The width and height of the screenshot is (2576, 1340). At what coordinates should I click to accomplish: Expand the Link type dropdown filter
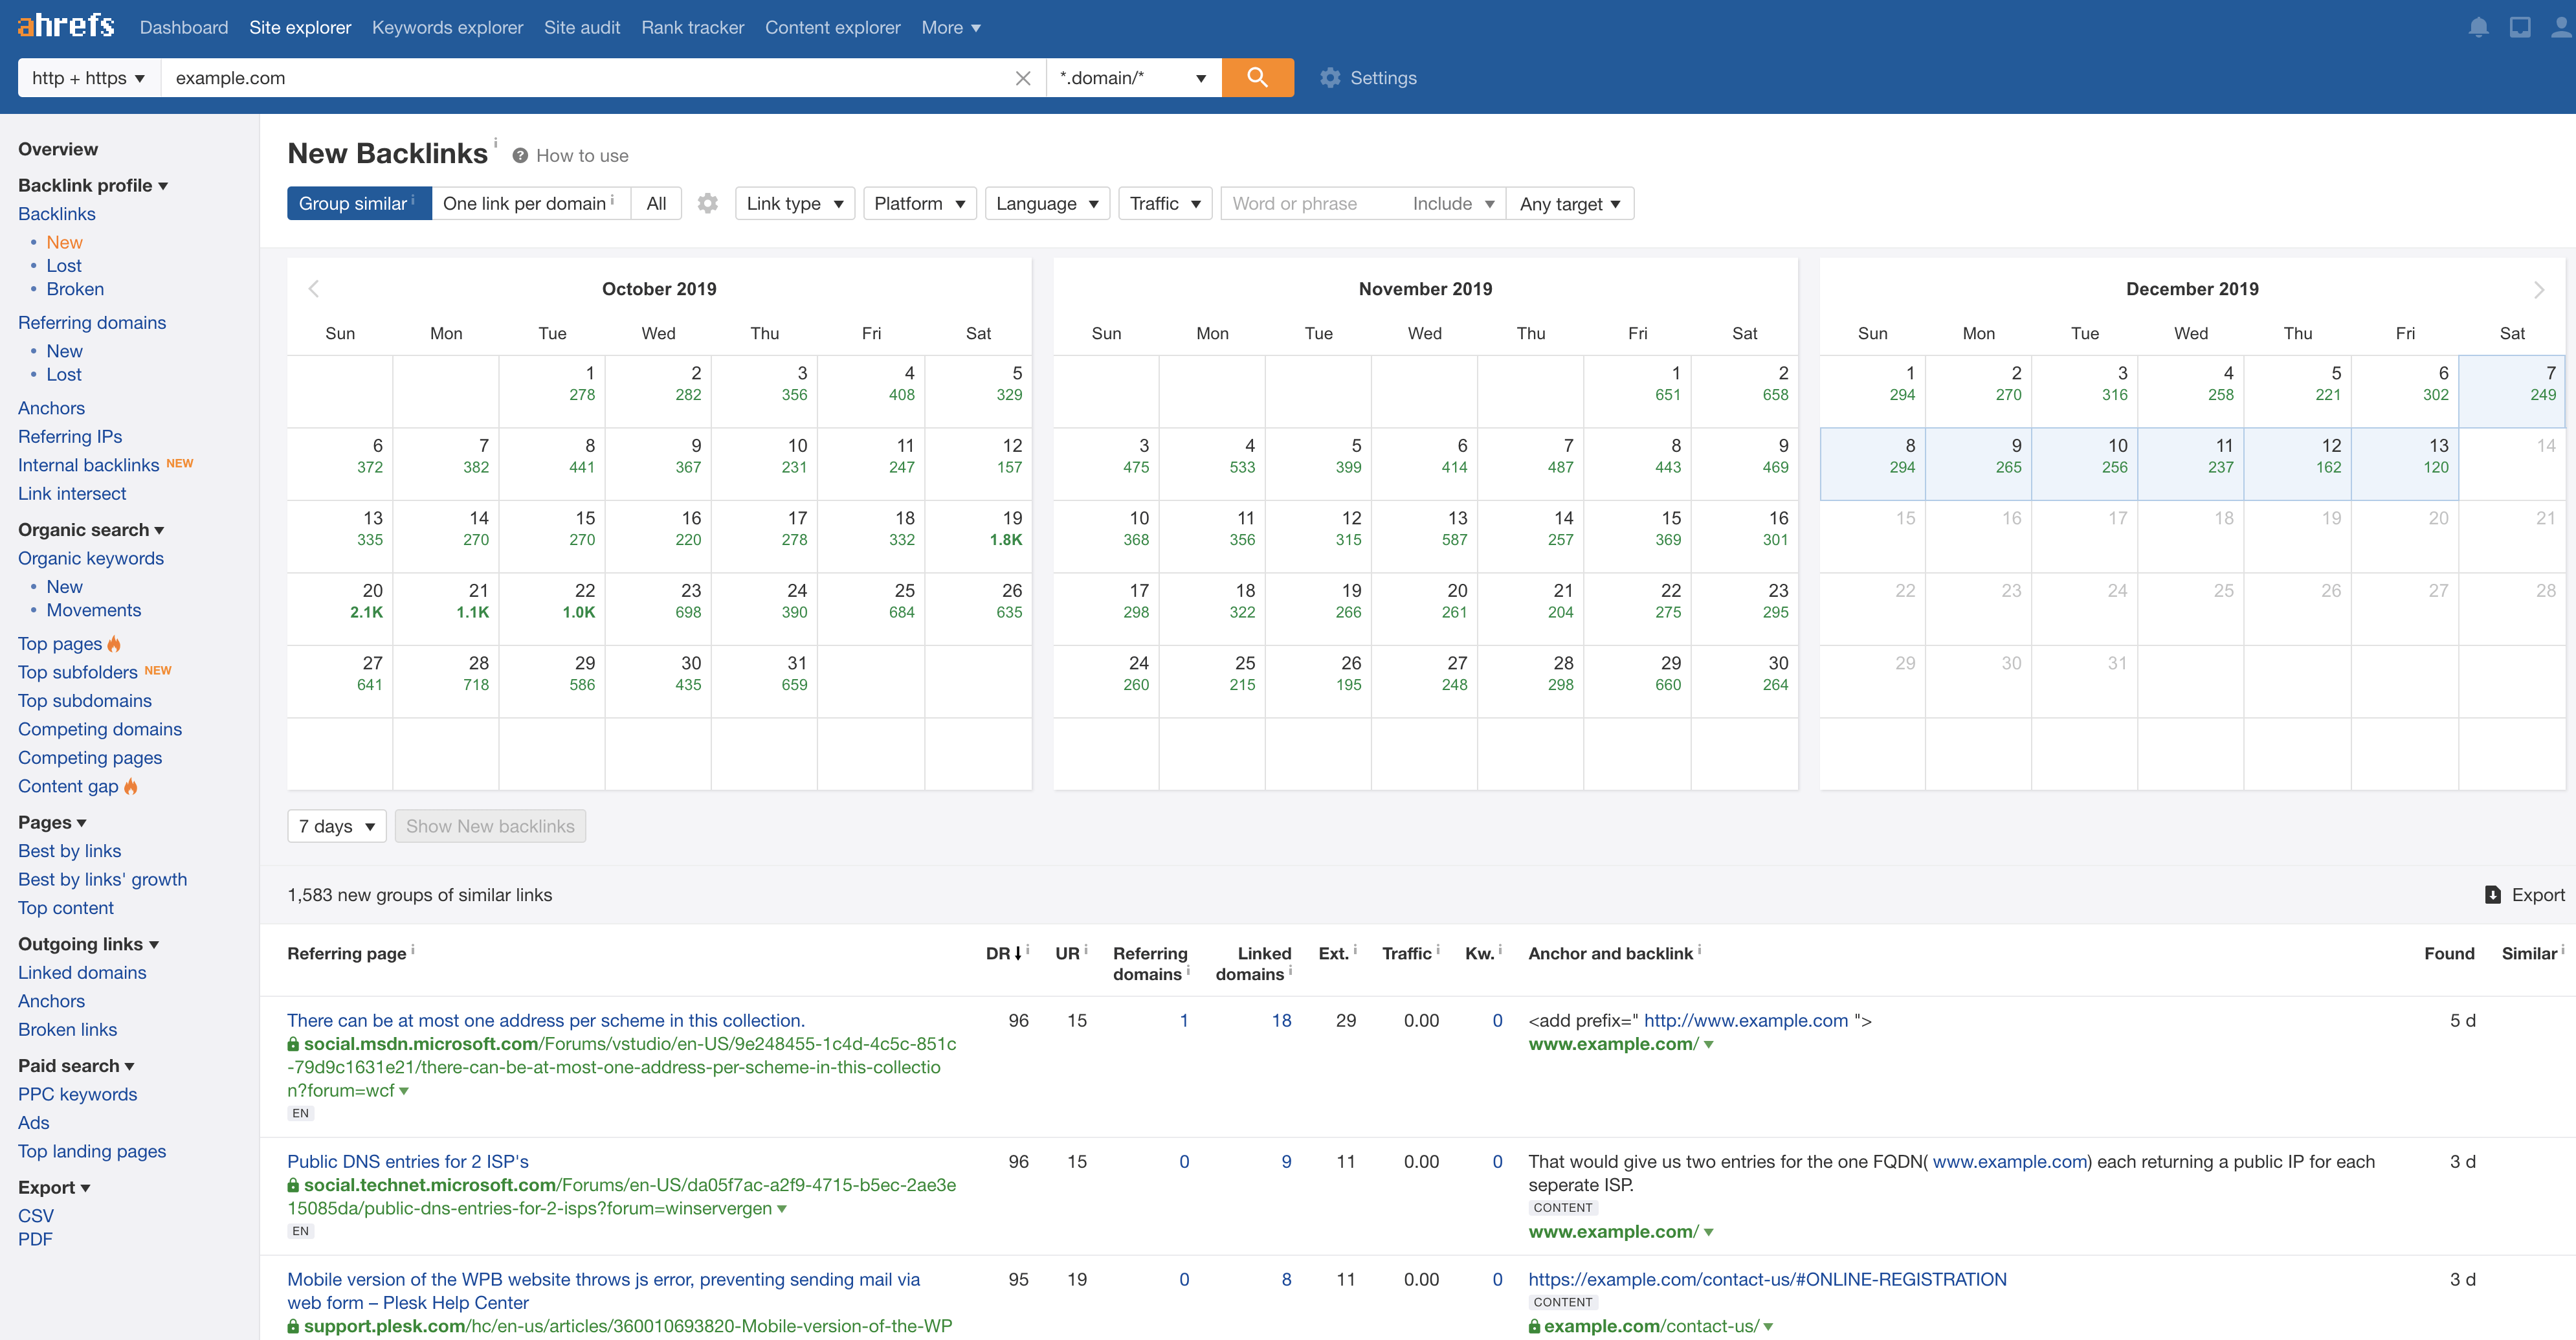pos(794,203)
